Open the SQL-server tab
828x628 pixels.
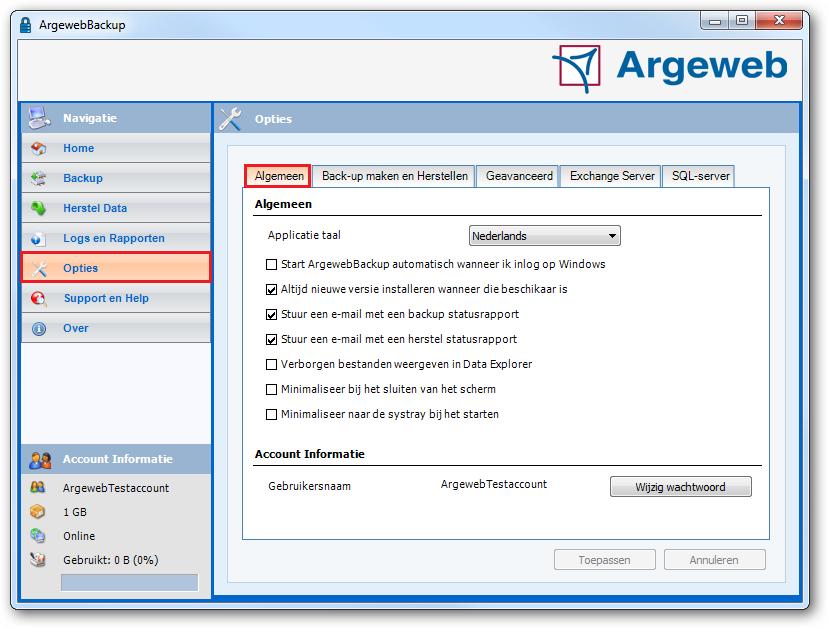[x=700, y=176]
